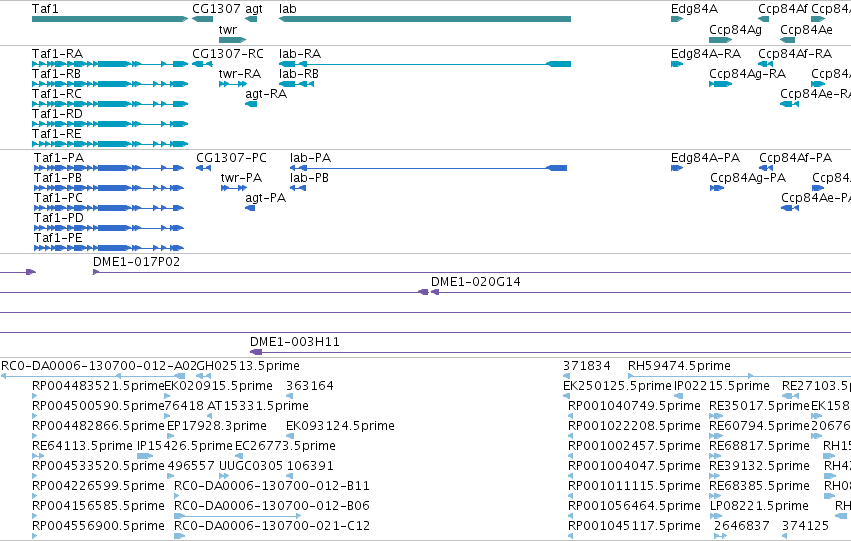Screen dimensions: 851x541
Task: Click the RP001040749.5prime EST label
Action: click(634, 406)
